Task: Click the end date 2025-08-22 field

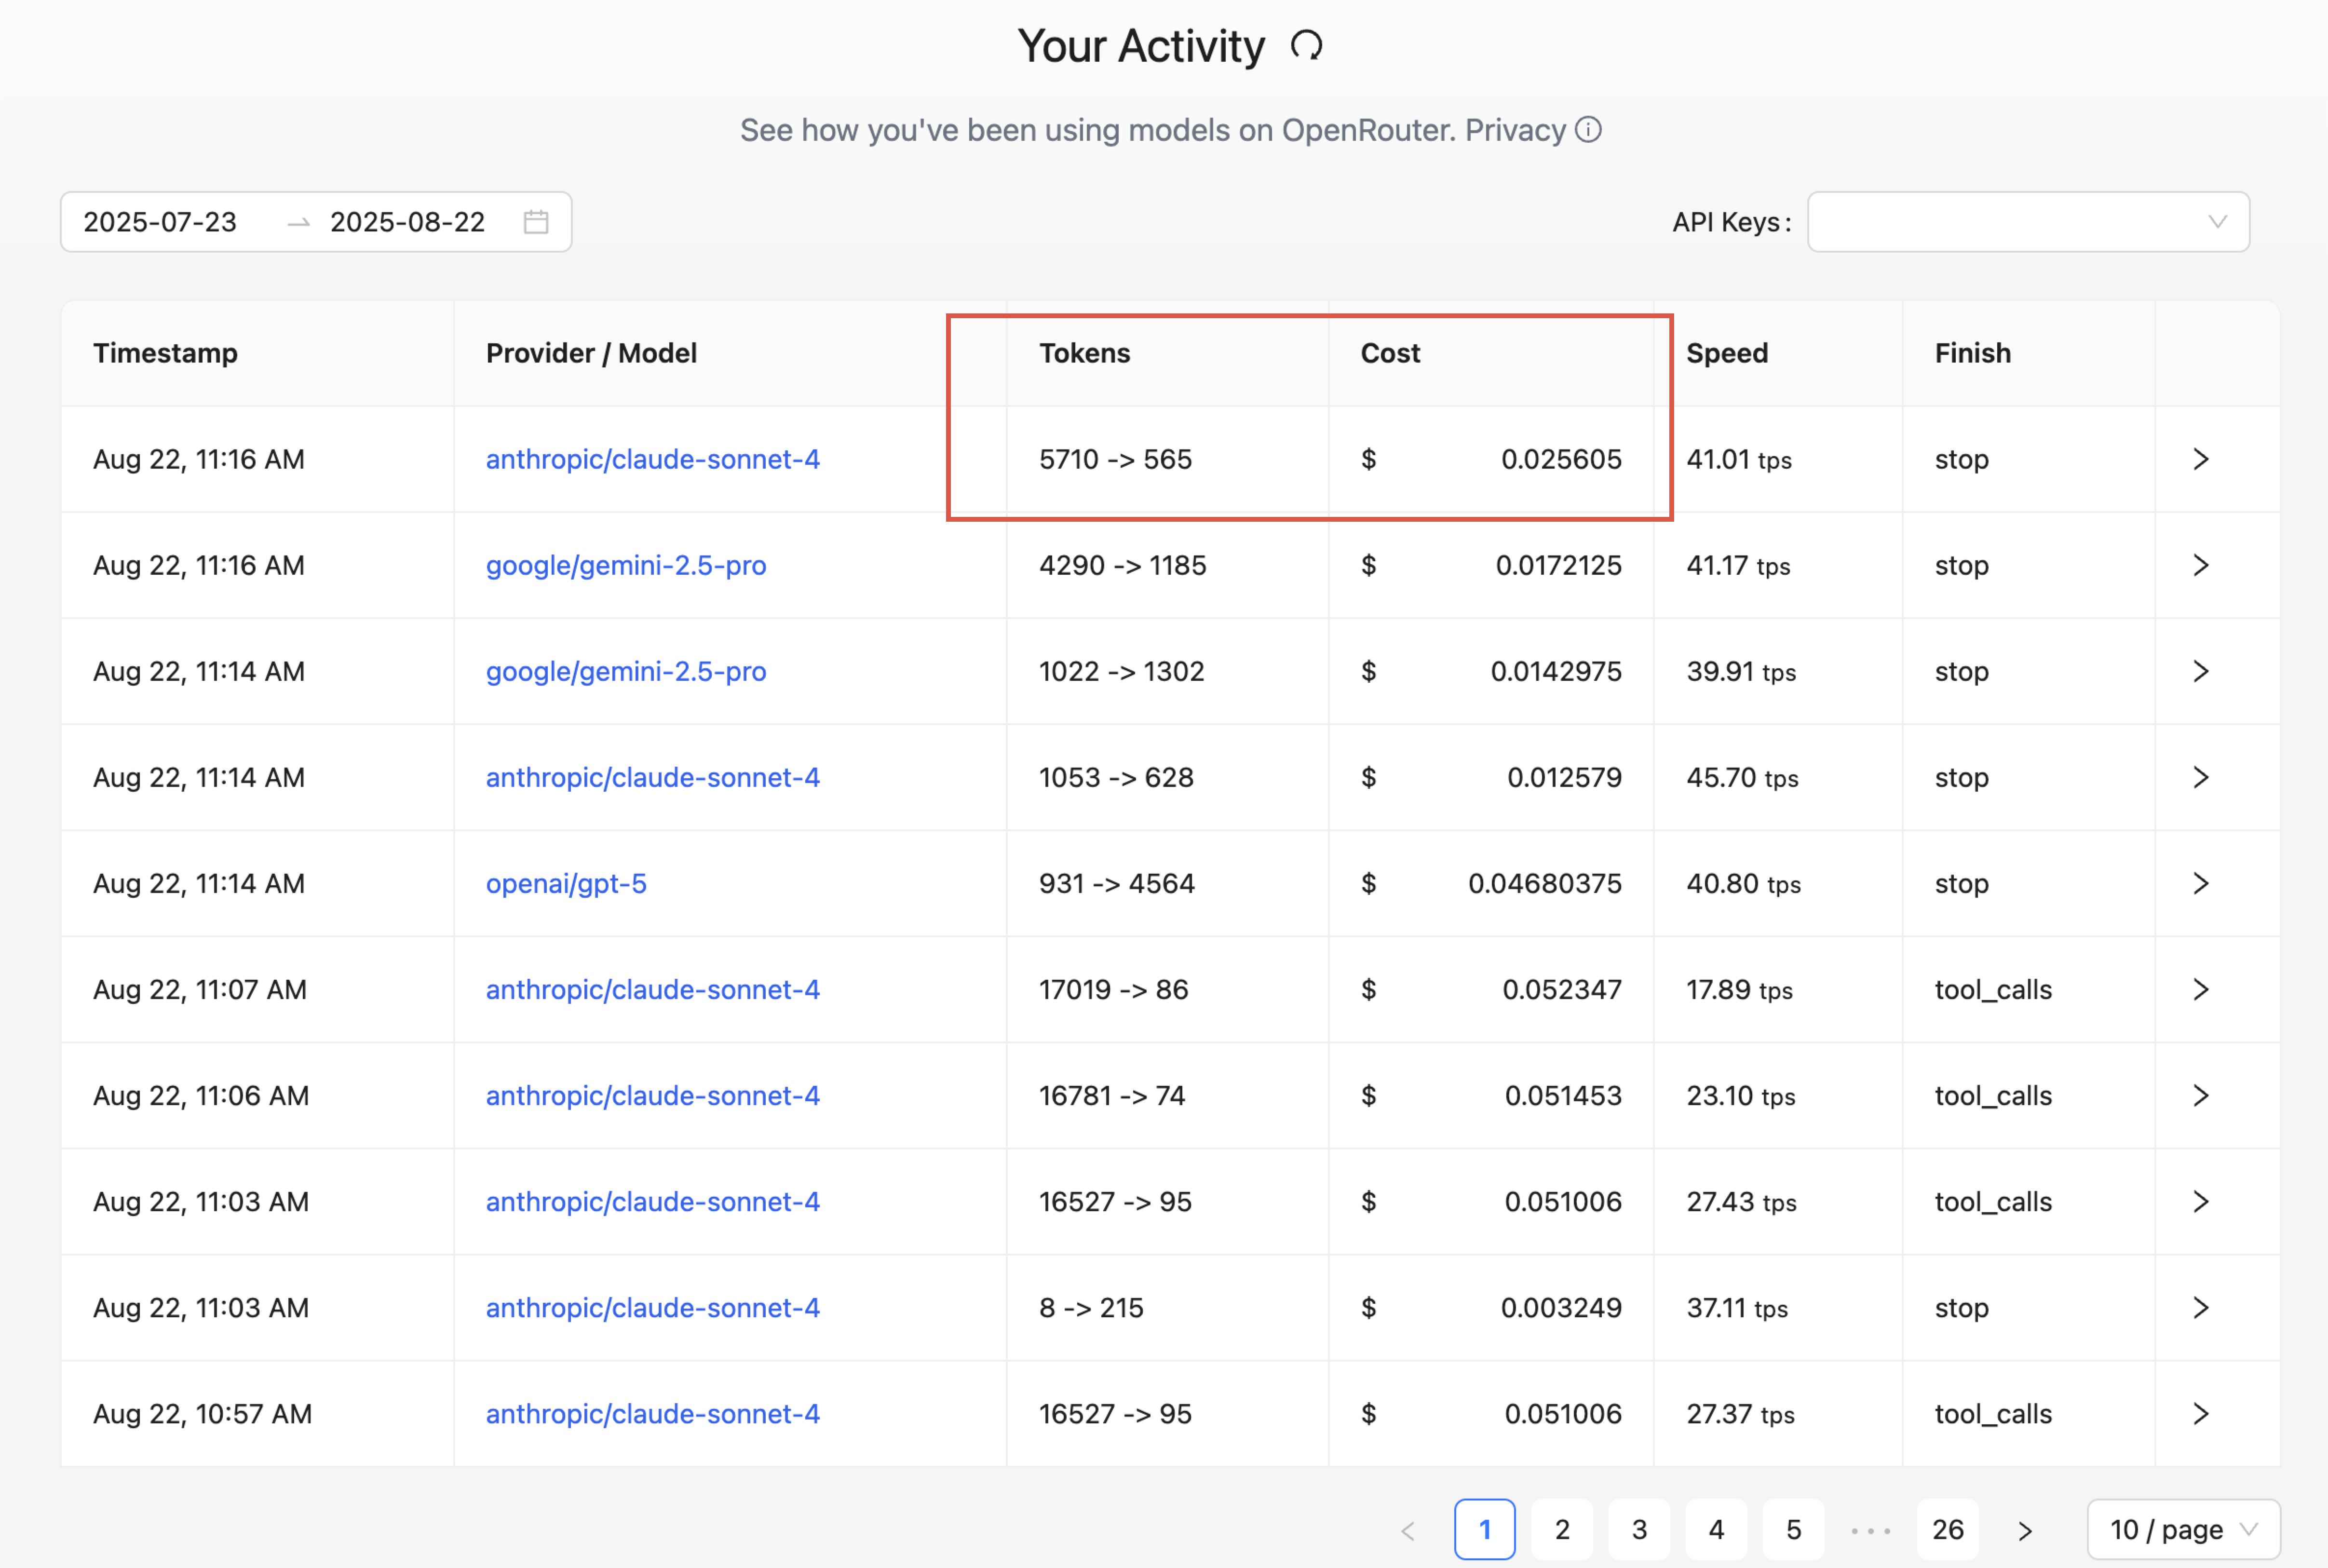Action: point(407,222)
